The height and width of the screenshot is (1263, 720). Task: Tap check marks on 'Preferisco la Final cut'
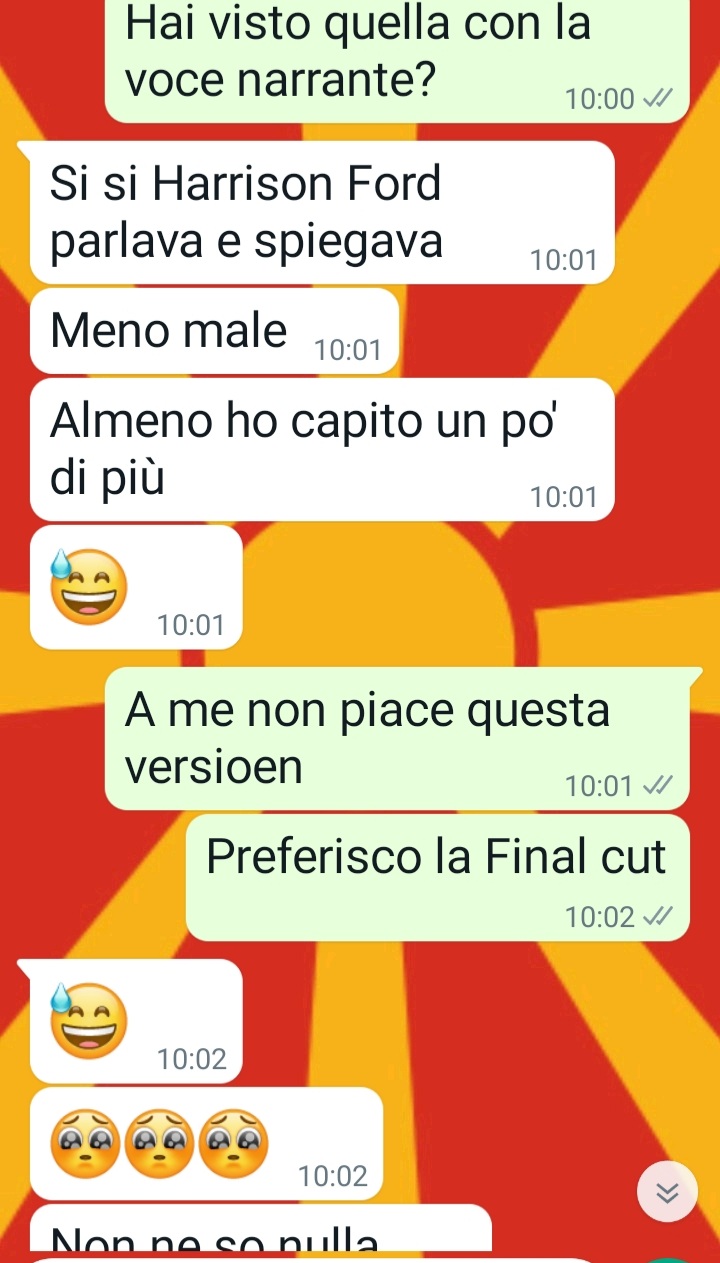pos(658,917)
